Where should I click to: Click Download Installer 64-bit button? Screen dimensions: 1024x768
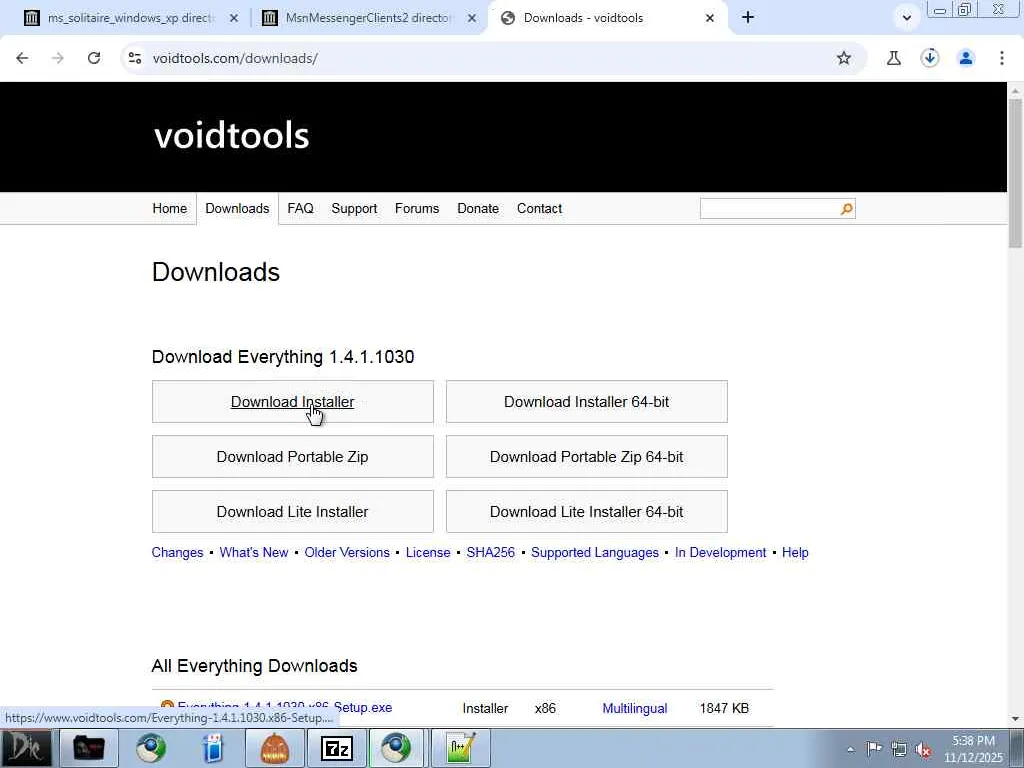[586, 402]
